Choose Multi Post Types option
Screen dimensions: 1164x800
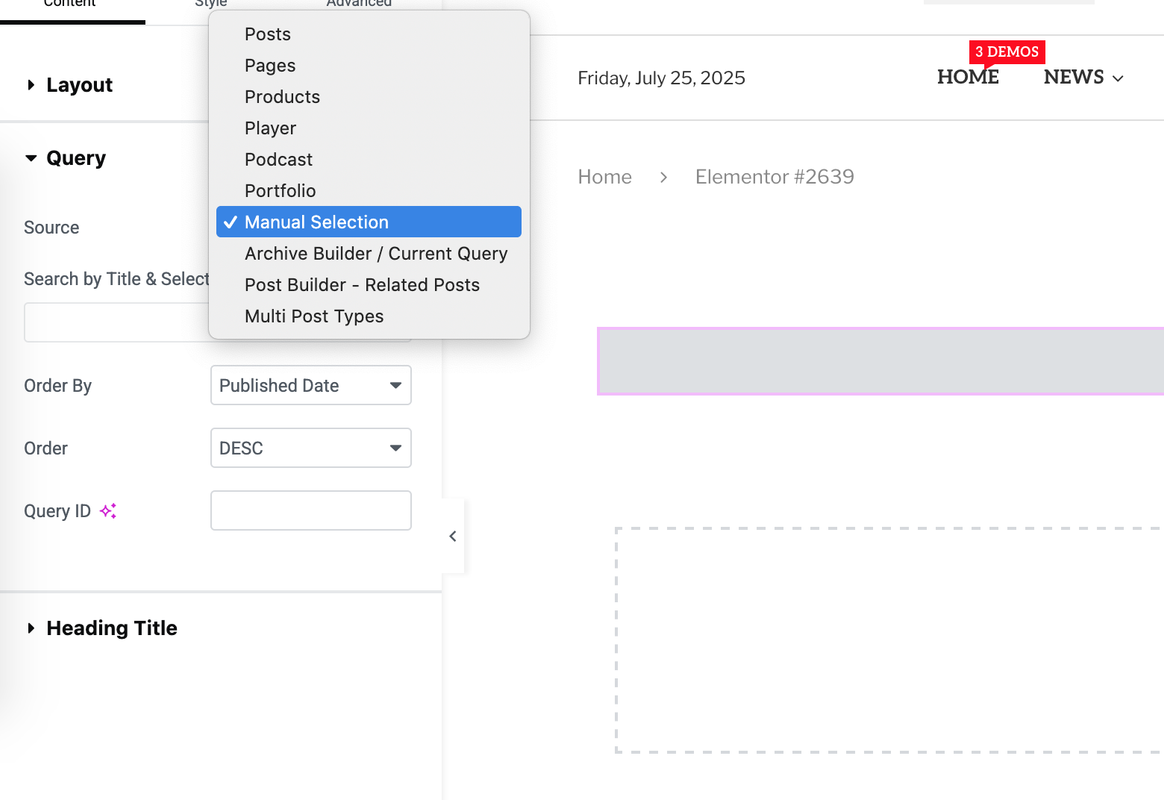[x=368, y=316]
